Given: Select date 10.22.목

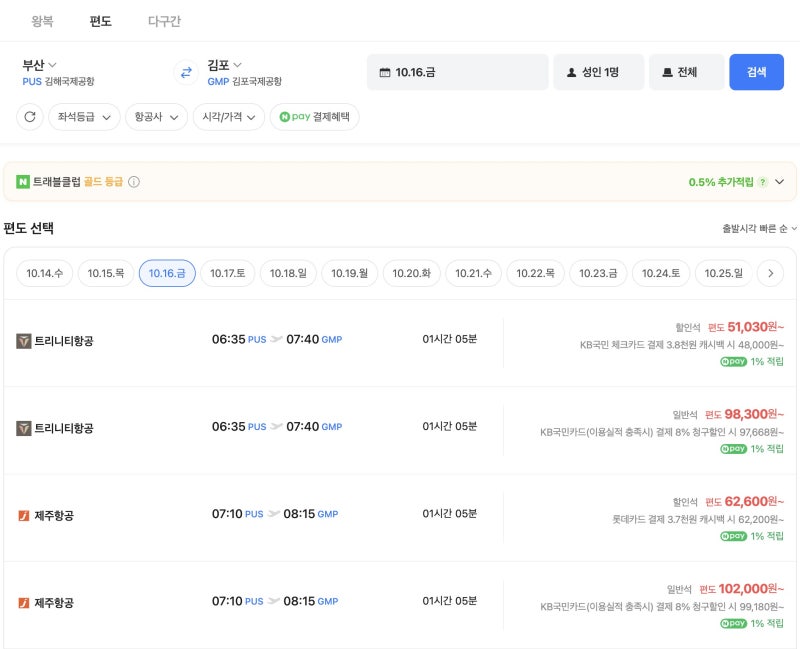Looking at the screenshot, I should tap(535, 273).
